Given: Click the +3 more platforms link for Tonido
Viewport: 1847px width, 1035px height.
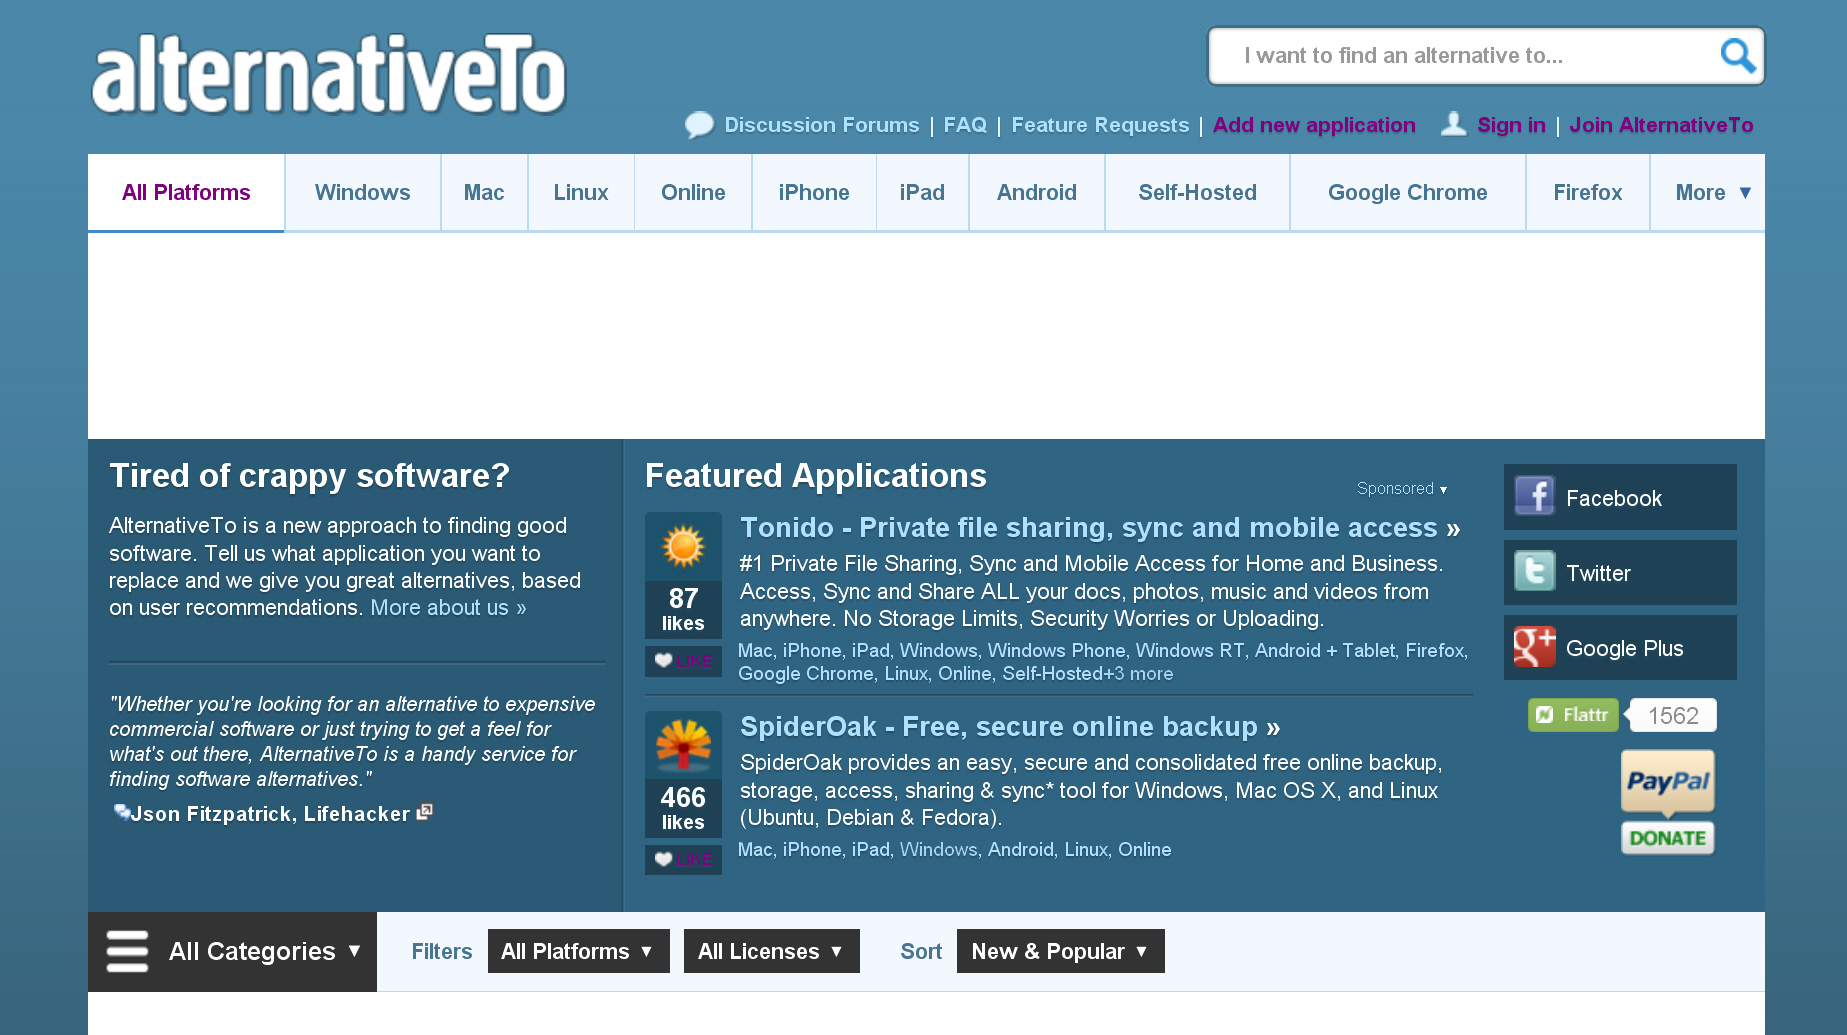Looking at the screenshot, I should [1139, 674].
